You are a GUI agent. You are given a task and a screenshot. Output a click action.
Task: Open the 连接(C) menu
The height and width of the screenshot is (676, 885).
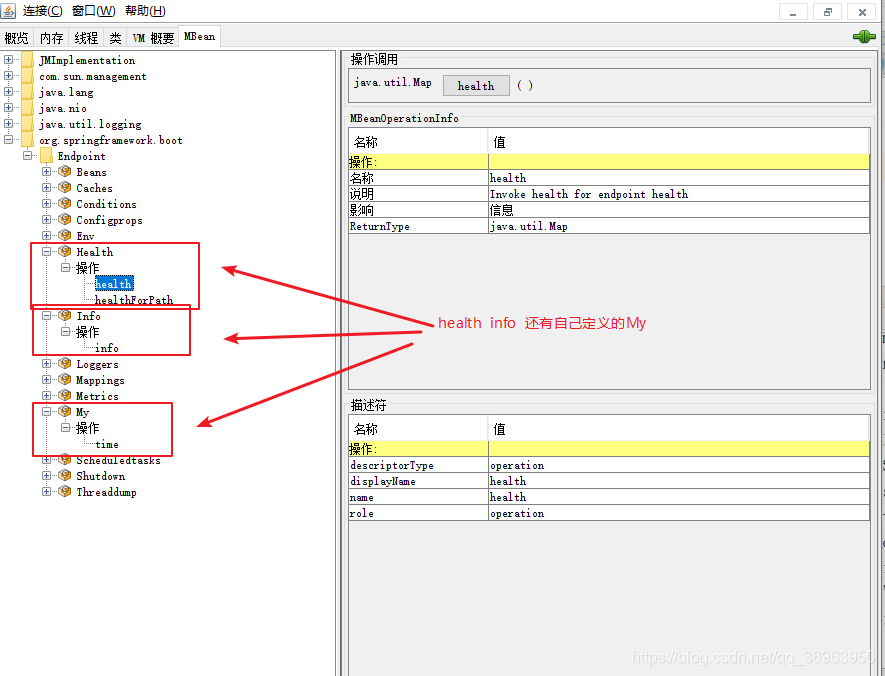point(43,11)
